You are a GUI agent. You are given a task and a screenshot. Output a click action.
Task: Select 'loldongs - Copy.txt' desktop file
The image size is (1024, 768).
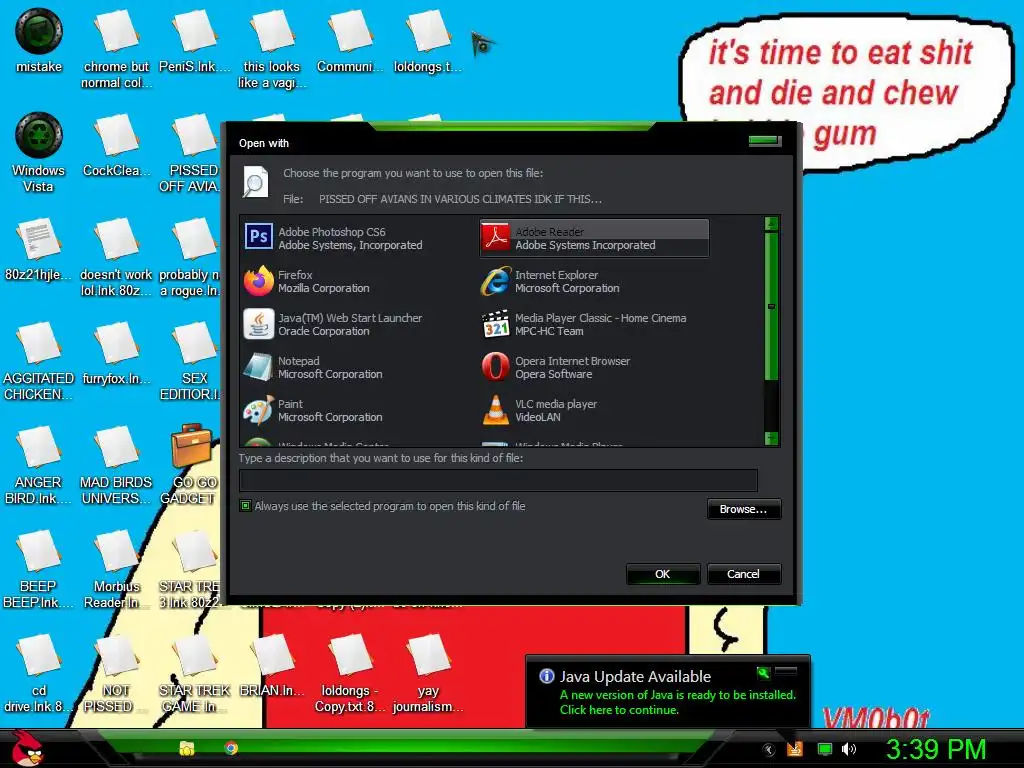click(350, 673)
